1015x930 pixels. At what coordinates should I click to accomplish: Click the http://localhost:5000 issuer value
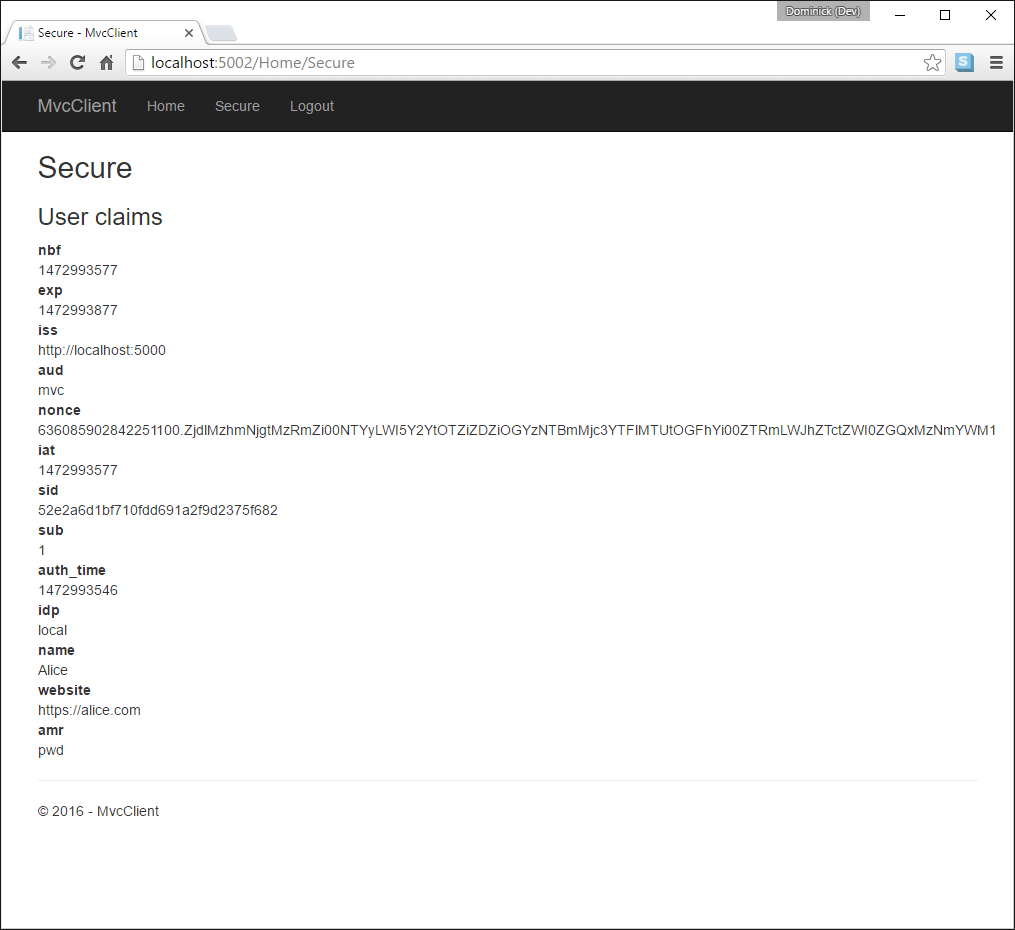pyautogui.click(x=102, y=350)
